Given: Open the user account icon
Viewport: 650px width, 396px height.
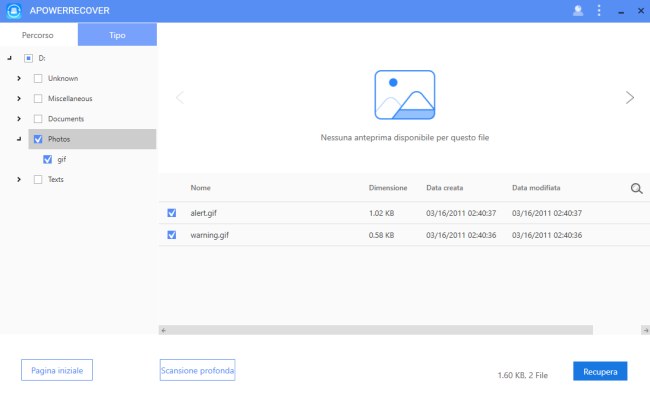Looking at the screenshot, I should 578,10.
